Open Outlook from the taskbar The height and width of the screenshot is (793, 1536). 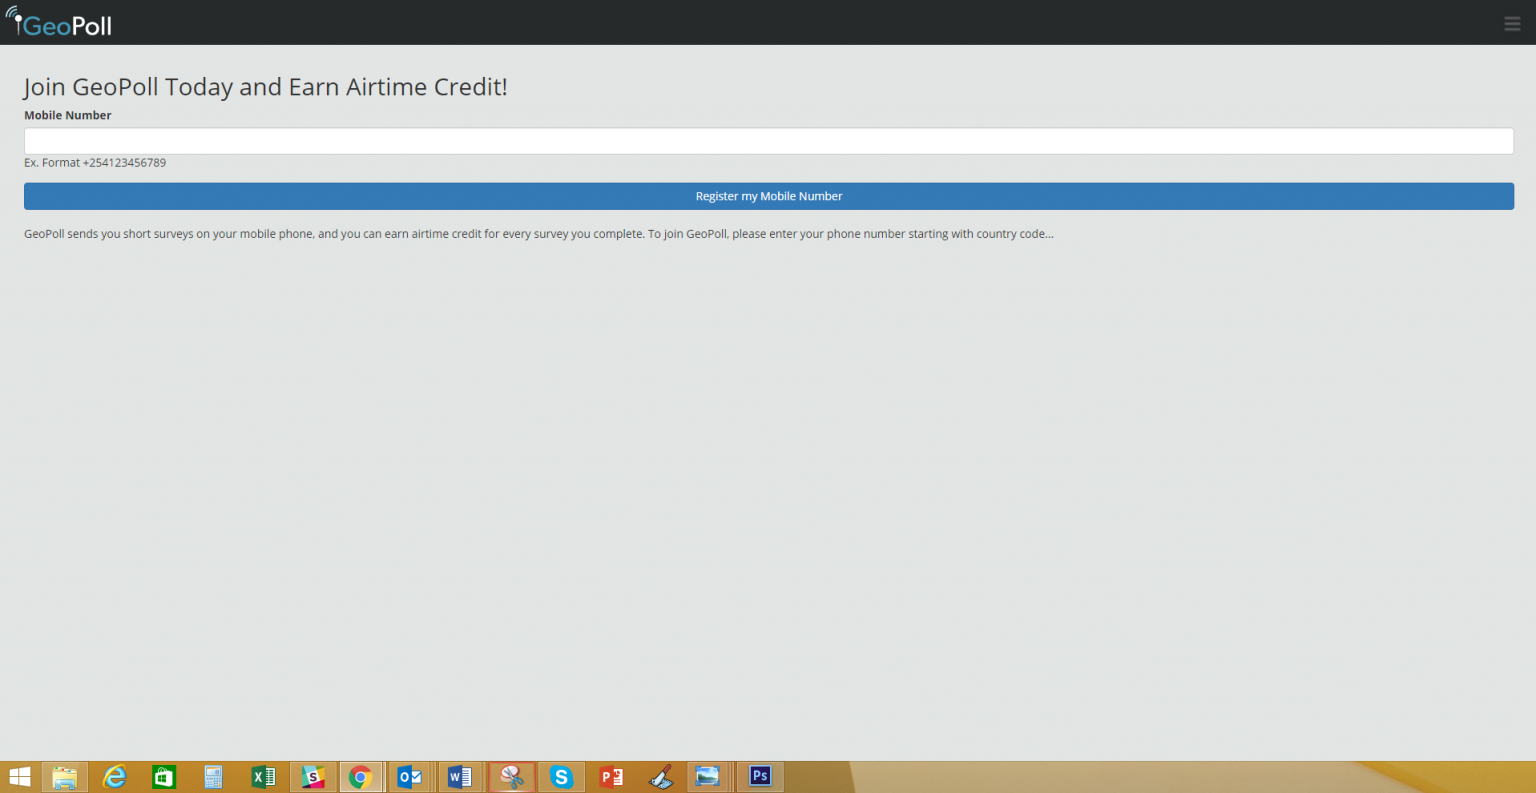(410, 777)
